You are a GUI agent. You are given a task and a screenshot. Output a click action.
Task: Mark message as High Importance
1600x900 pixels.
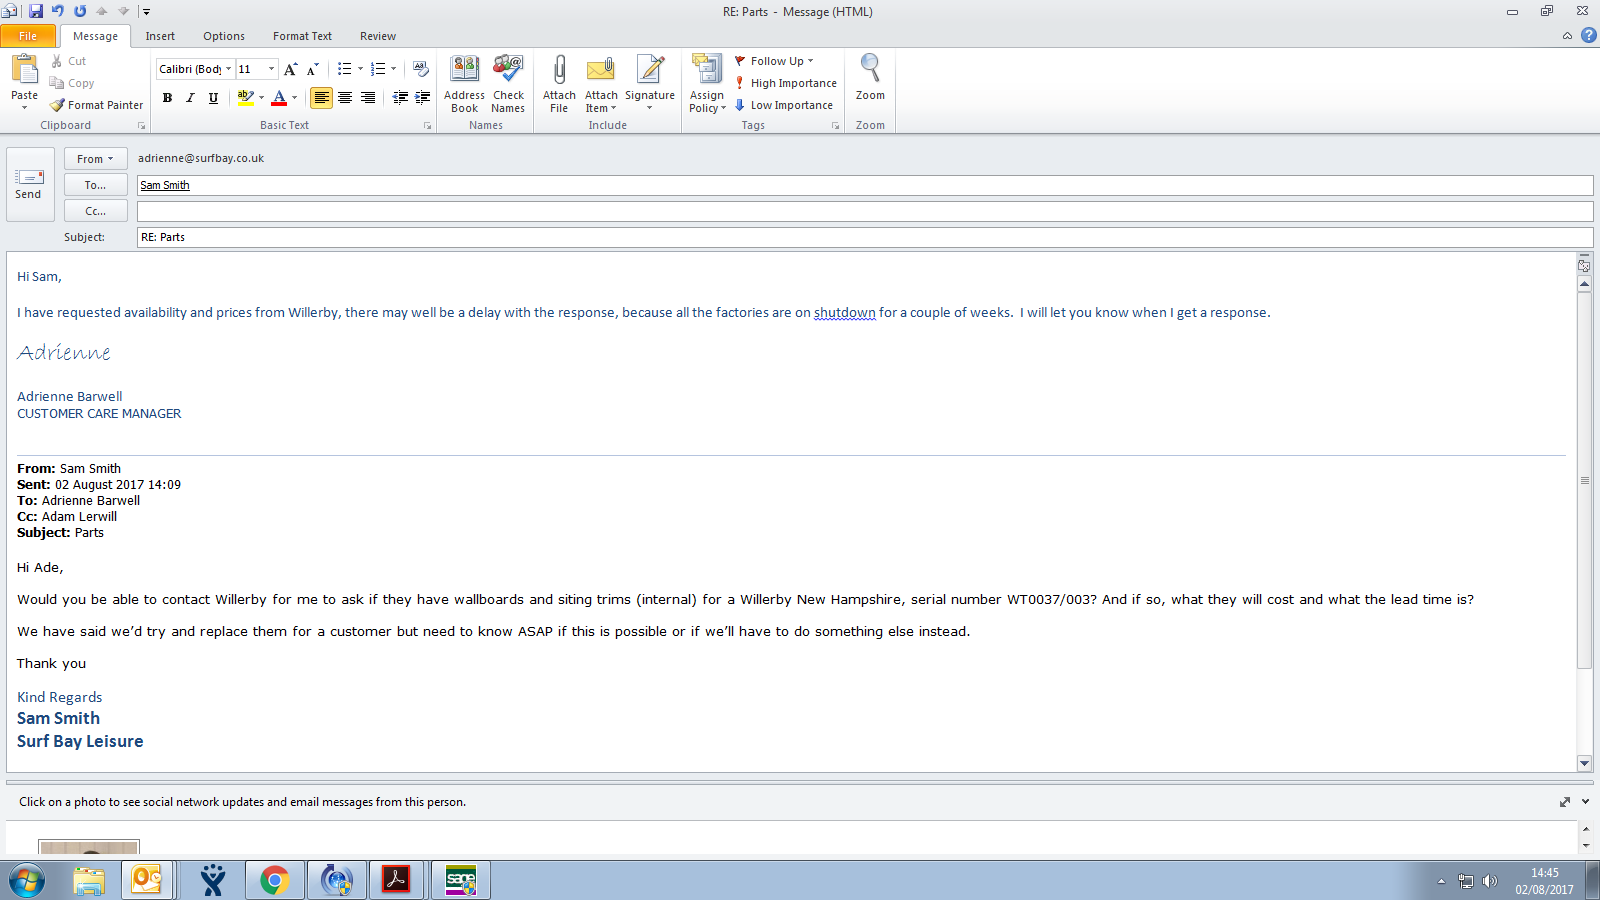786,83
